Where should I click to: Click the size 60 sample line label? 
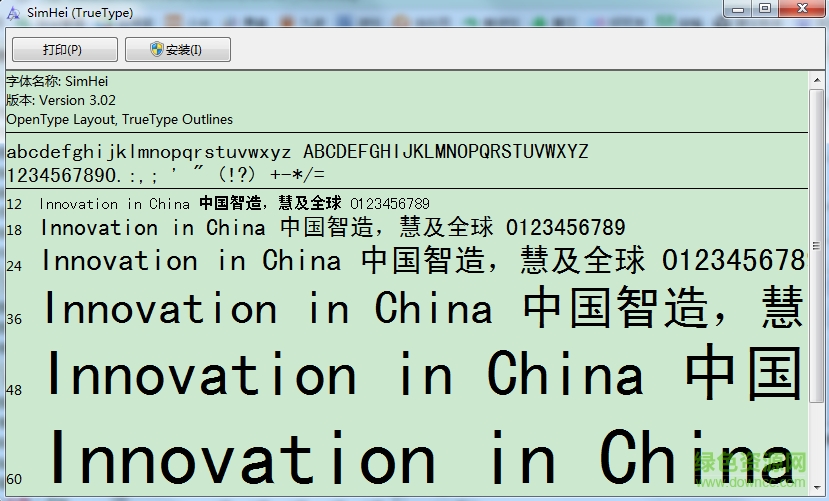14,479
